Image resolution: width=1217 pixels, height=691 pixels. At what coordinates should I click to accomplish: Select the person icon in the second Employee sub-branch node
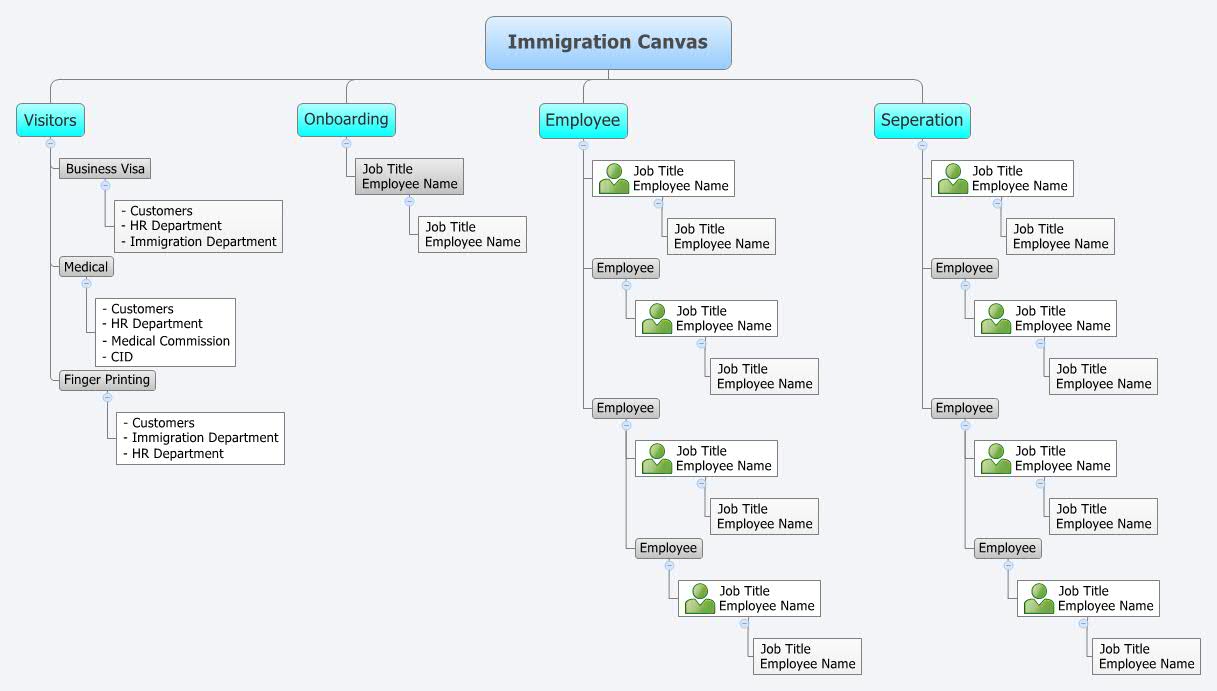click(x=655, y=317)
